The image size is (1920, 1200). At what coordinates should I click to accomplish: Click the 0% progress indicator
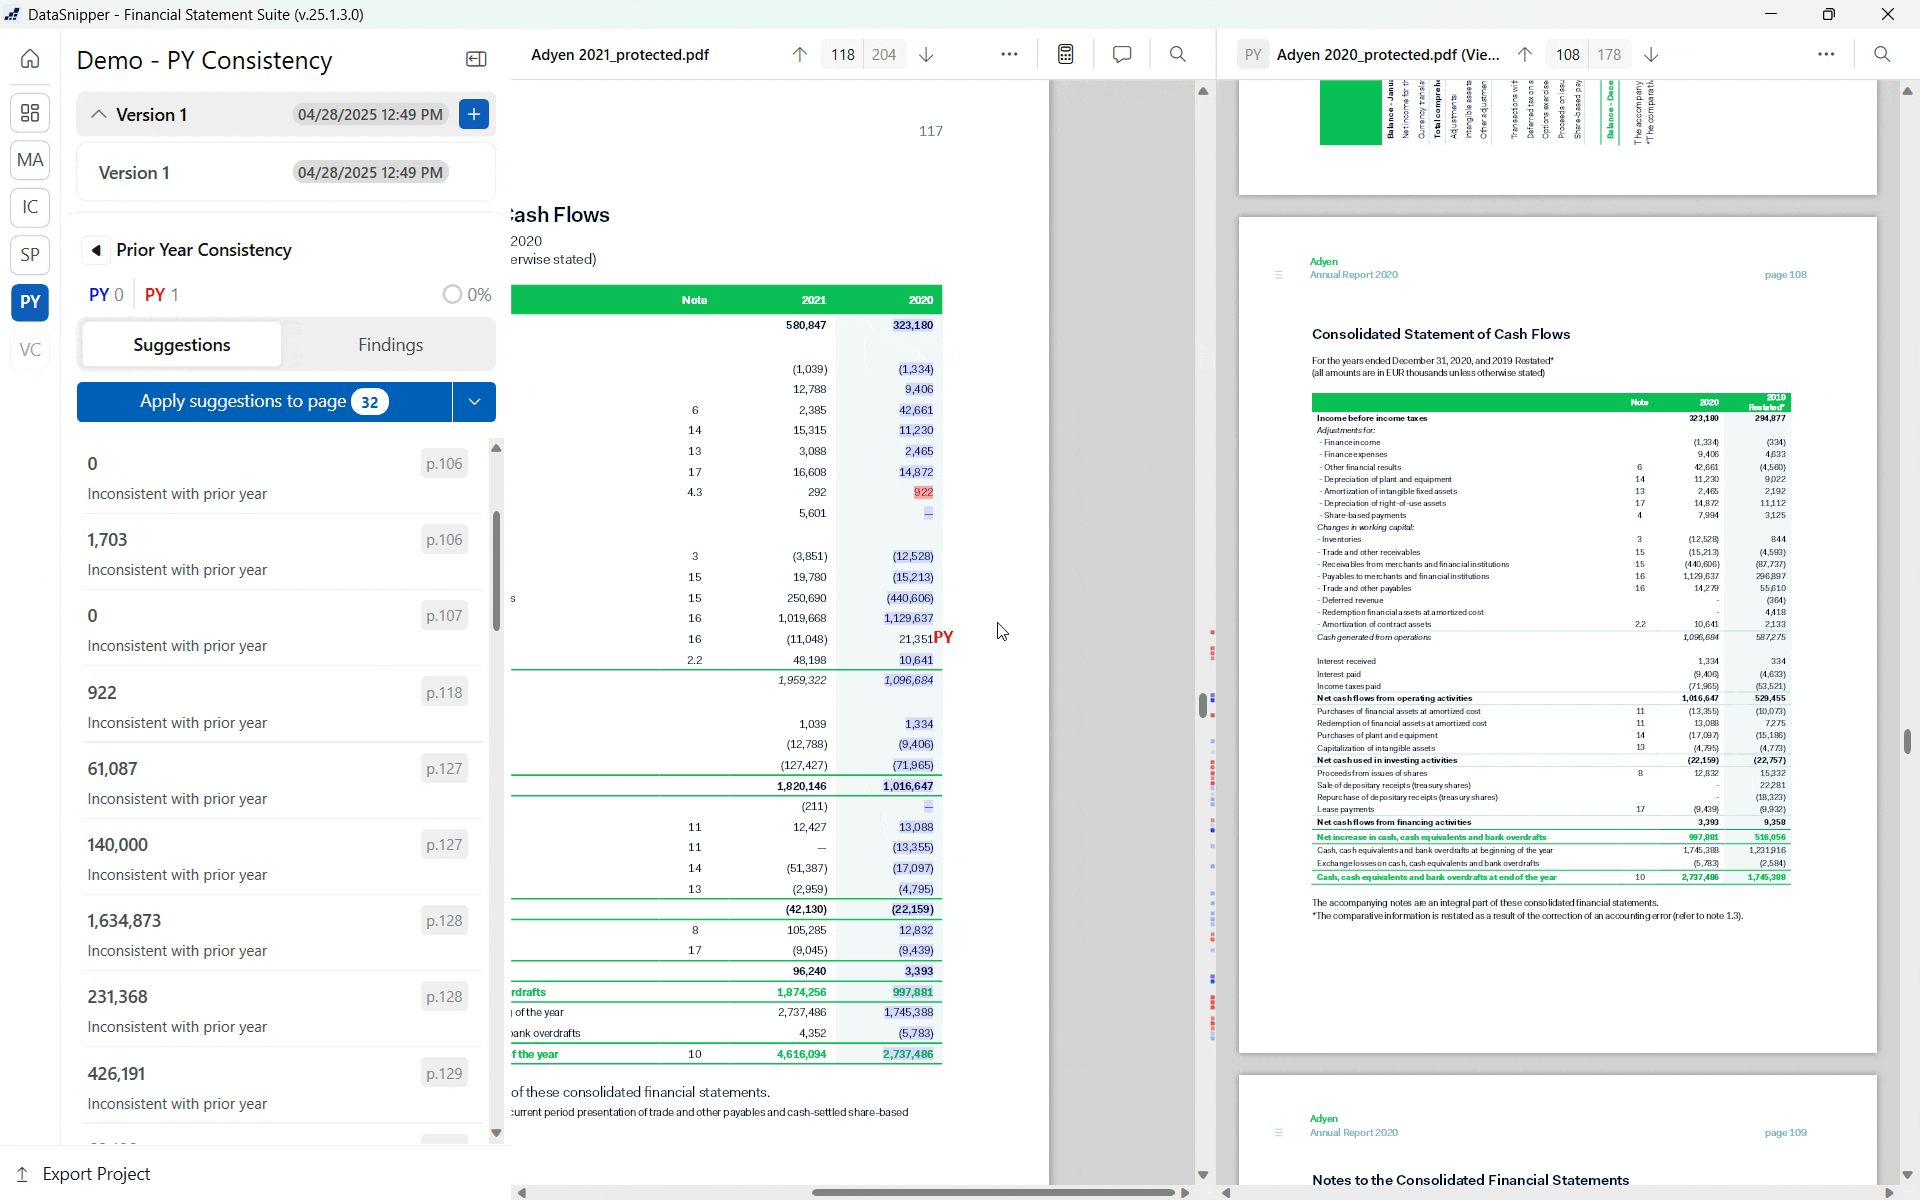pyautogui.click(x=467, y=295)
